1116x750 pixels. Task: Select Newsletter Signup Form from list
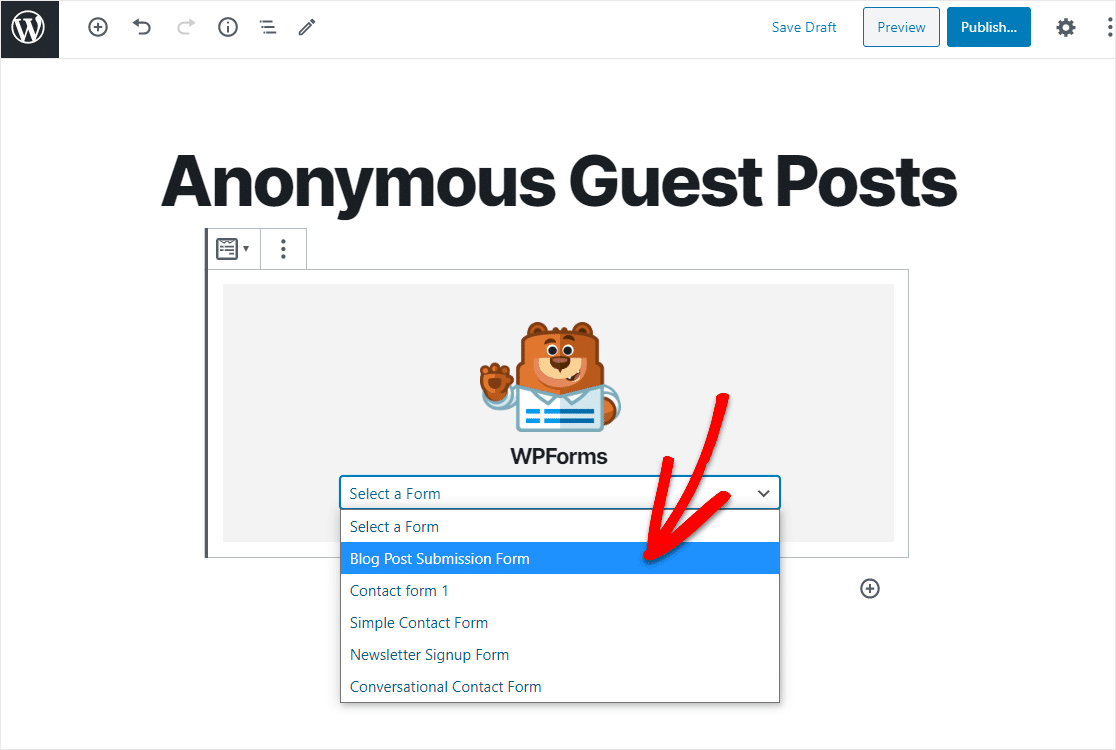tap(560, 655)
